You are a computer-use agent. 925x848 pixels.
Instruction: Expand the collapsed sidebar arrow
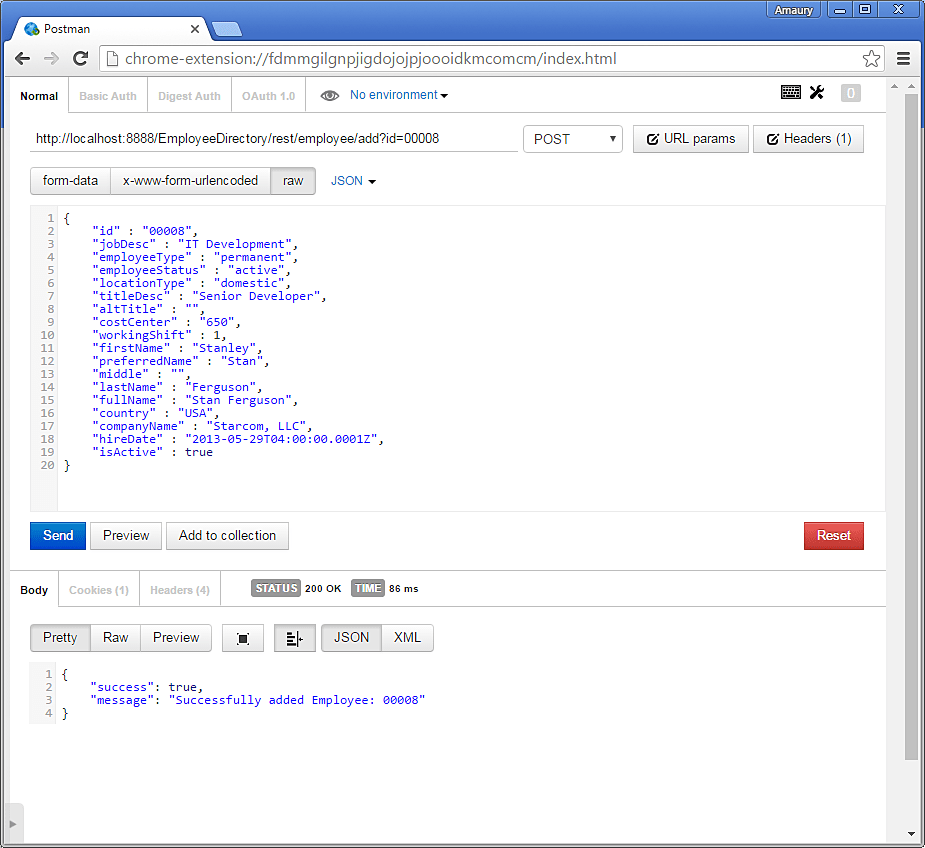pos(13,824)
